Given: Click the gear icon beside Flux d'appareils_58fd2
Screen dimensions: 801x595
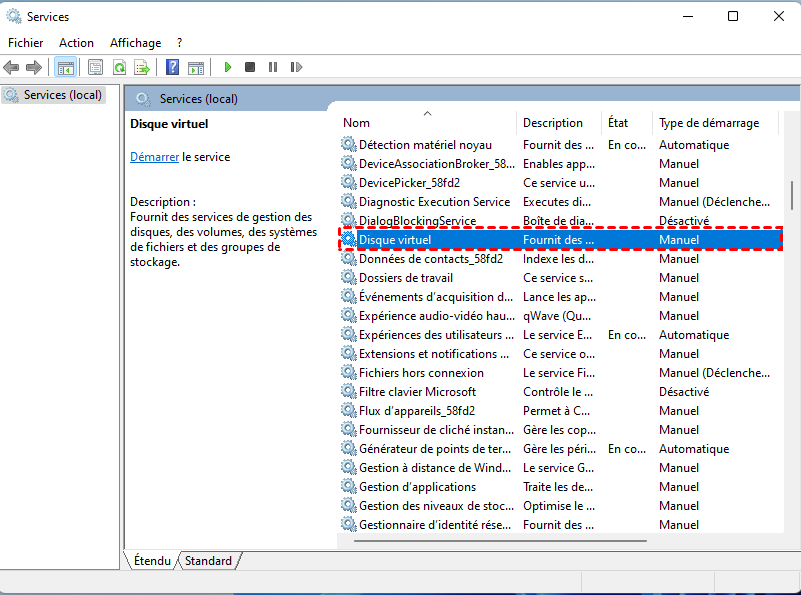Looking at the screenshot, I should point(349,410).
